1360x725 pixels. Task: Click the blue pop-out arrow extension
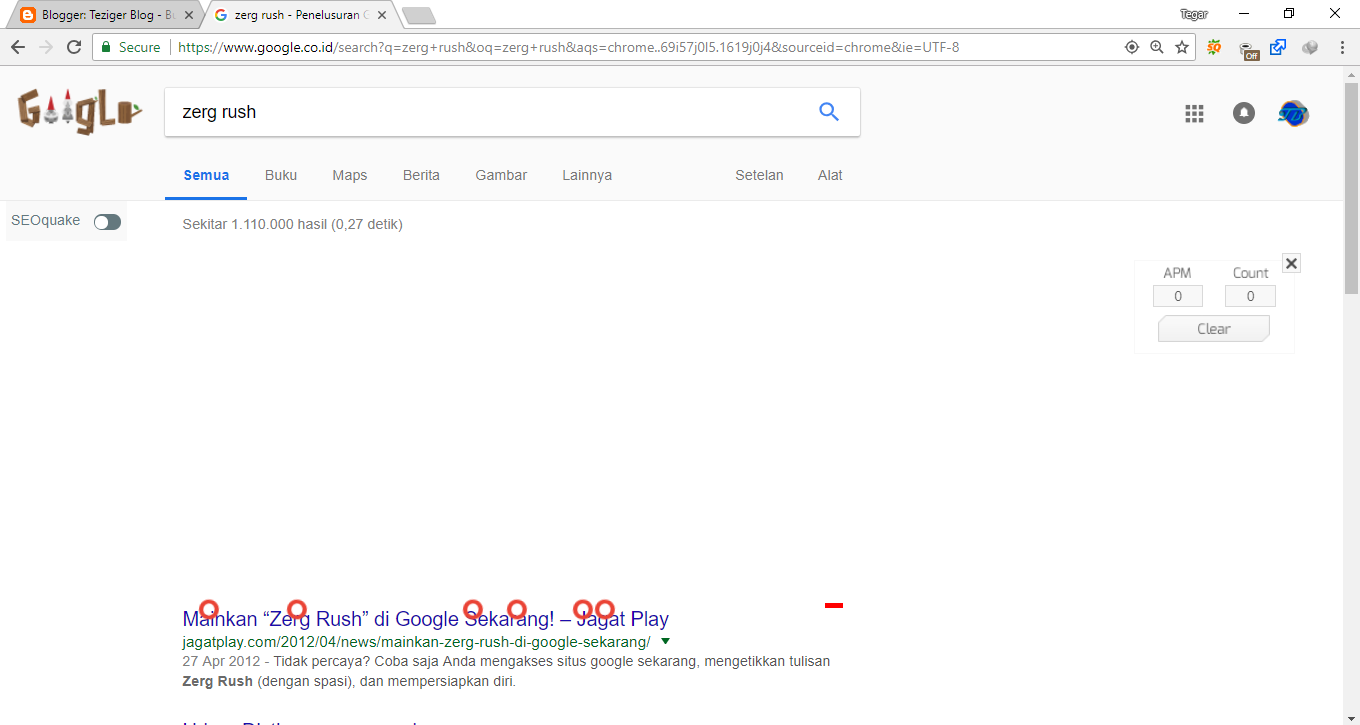tap(1278, 47)
